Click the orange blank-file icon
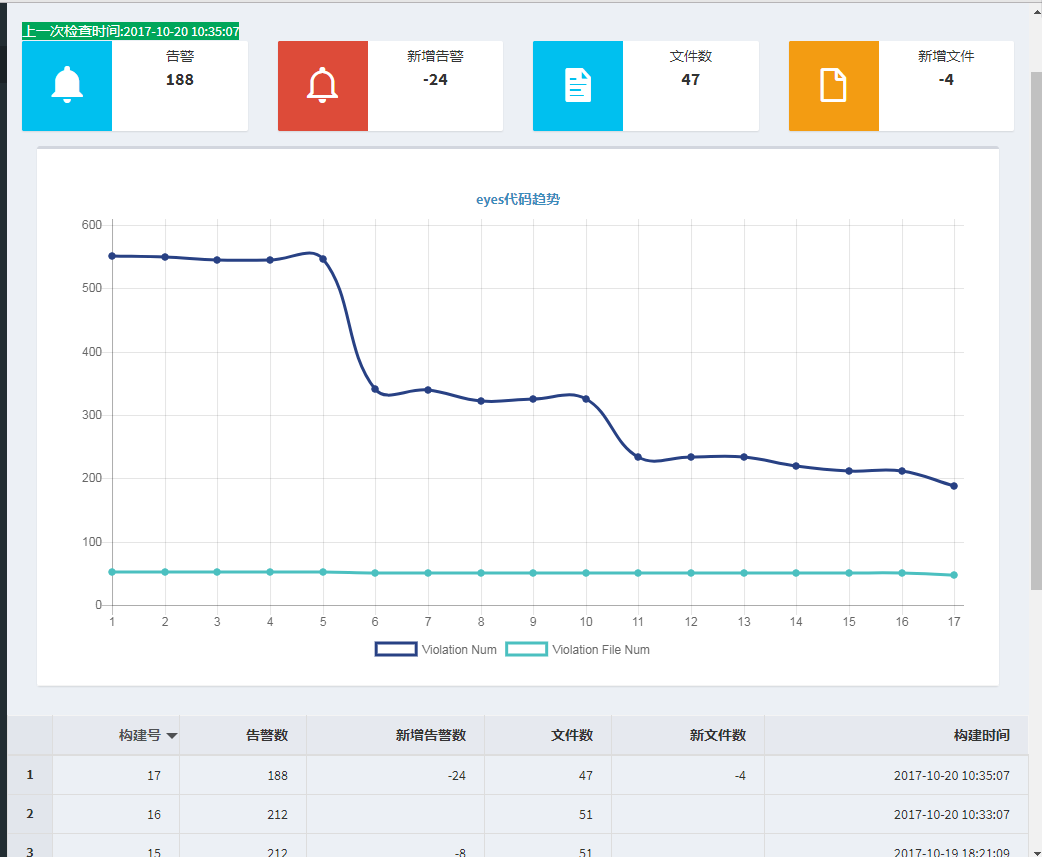The height and width of the screenshot is (857, 1042). click(x=833, y=85)
